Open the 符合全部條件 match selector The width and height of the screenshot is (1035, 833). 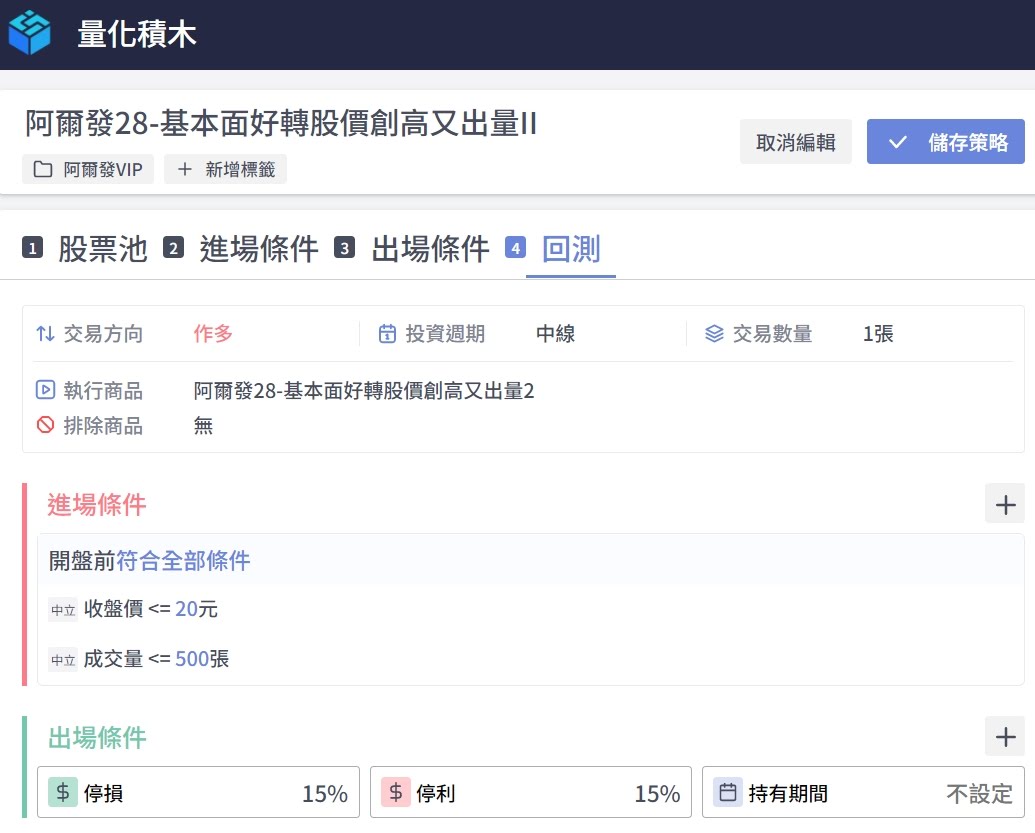pyautogui.click(x=183, y=560)
